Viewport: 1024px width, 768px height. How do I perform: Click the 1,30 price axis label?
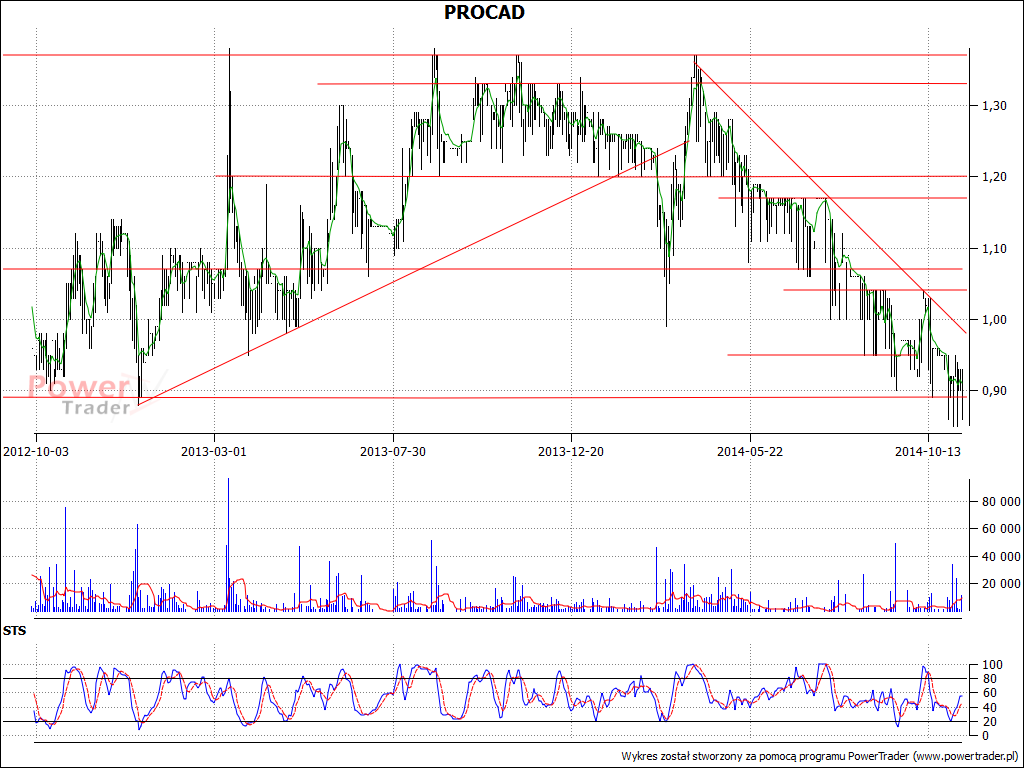pyautogui.click(x=994, y=105)
